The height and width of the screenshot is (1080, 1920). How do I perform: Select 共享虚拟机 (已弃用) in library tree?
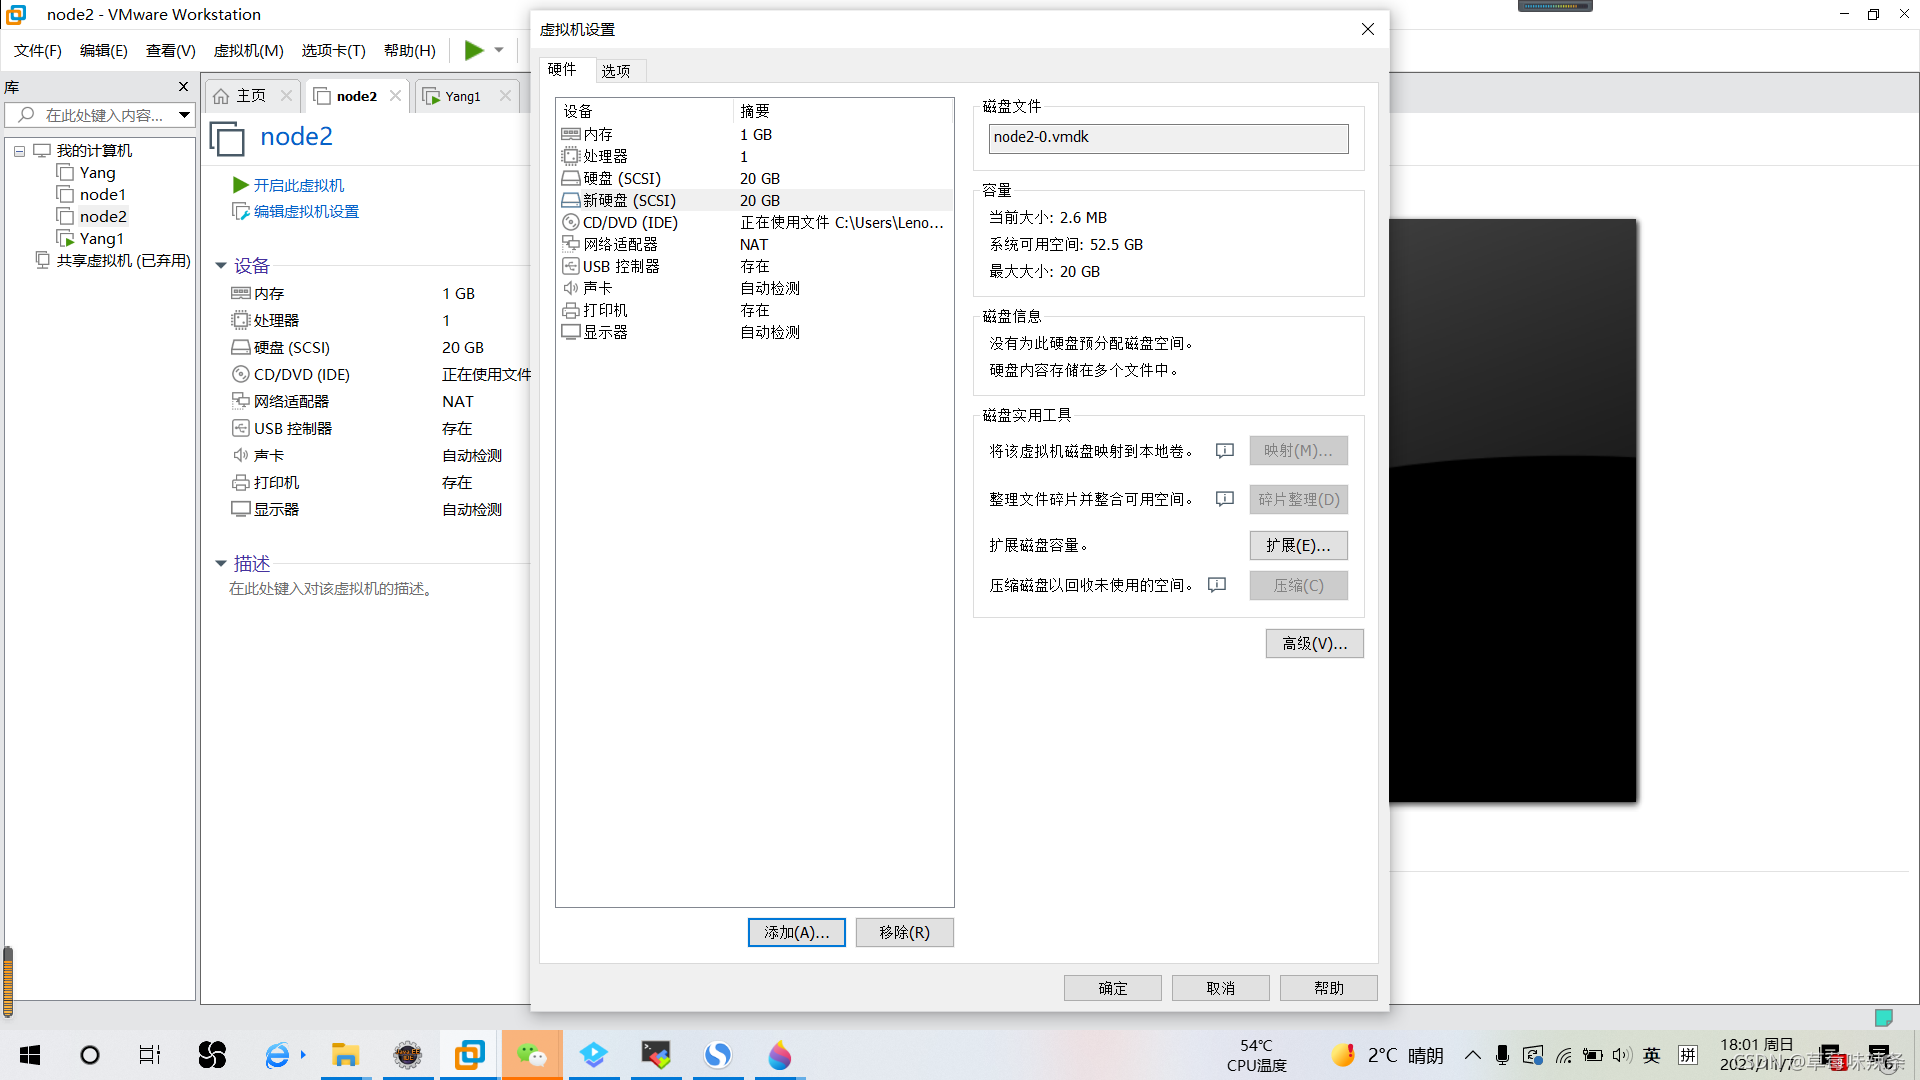[x=123, y=261]
